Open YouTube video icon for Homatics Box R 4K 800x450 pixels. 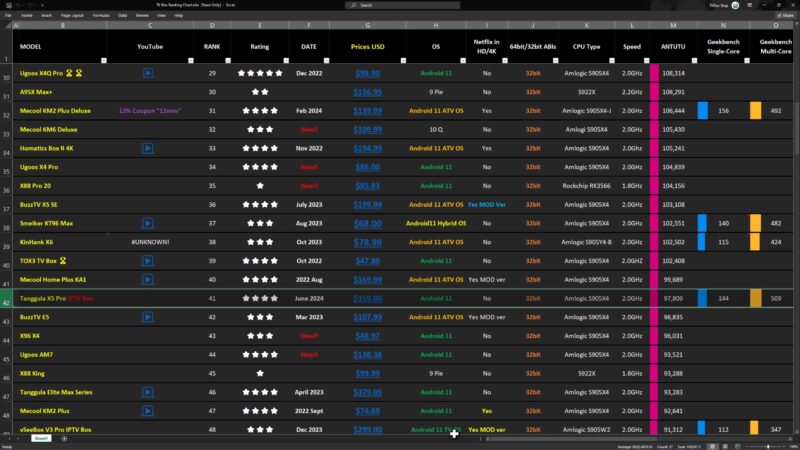click(x=147, y=148)
